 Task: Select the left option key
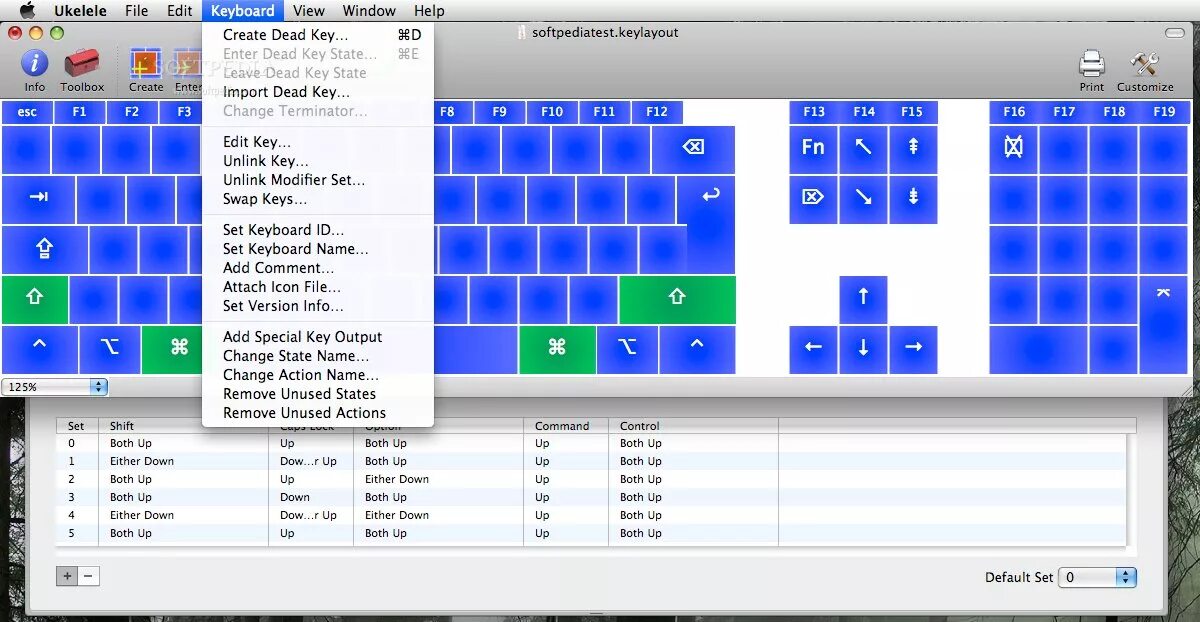click(109, 349)
